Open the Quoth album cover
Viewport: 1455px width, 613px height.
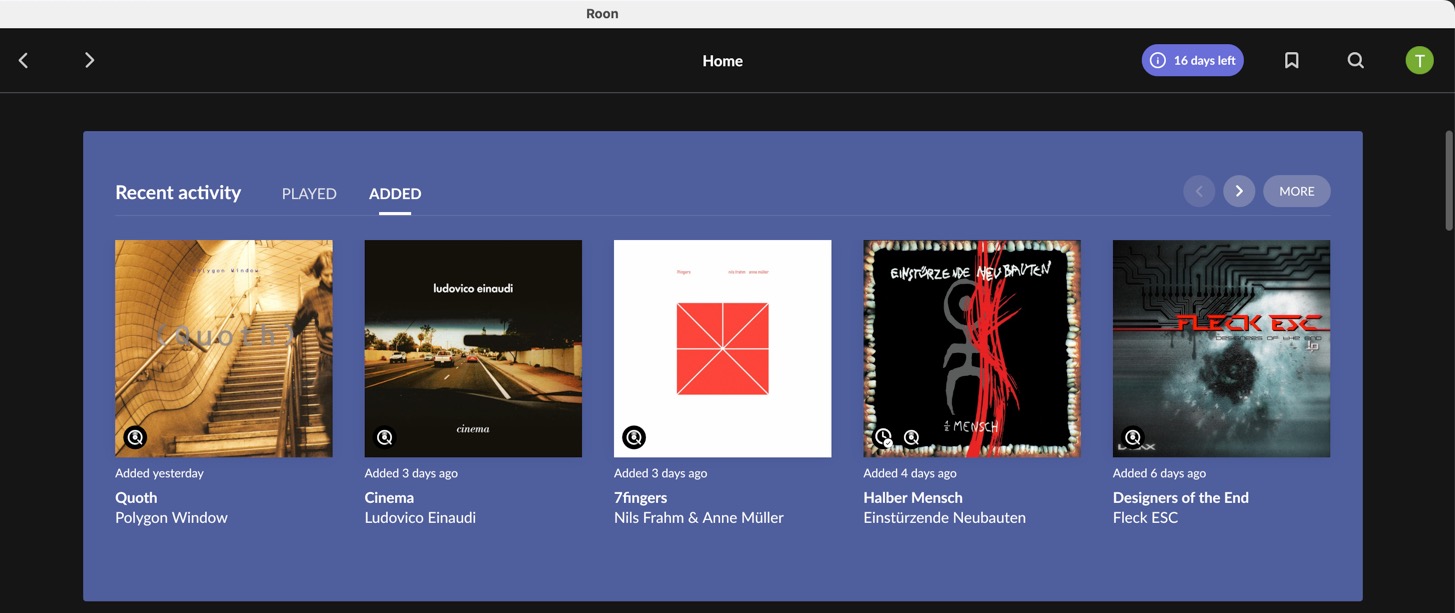[x=224, y=348]
